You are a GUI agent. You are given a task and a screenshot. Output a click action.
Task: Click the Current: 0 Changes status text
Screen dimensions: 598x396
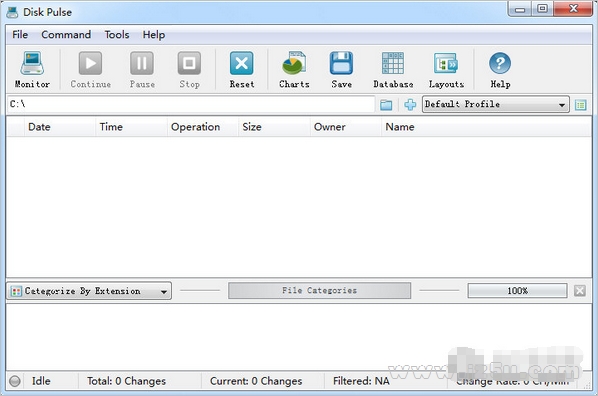256,381
